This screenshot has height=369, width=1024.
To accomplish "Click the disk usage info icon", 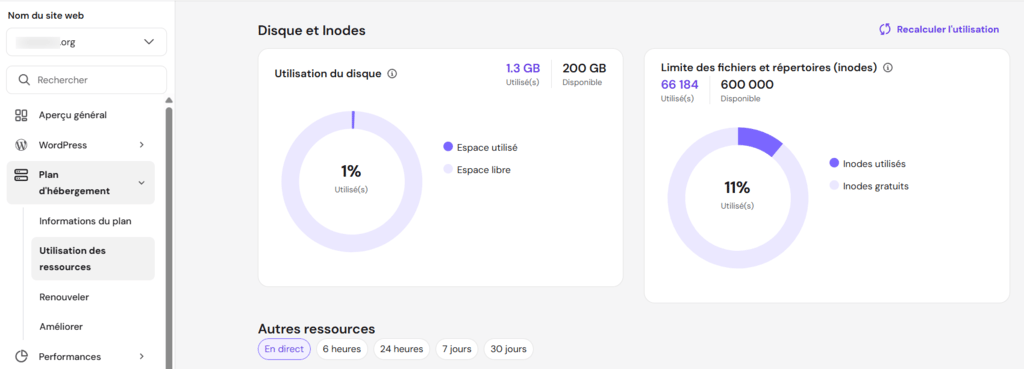I will (x=392, y=74).
